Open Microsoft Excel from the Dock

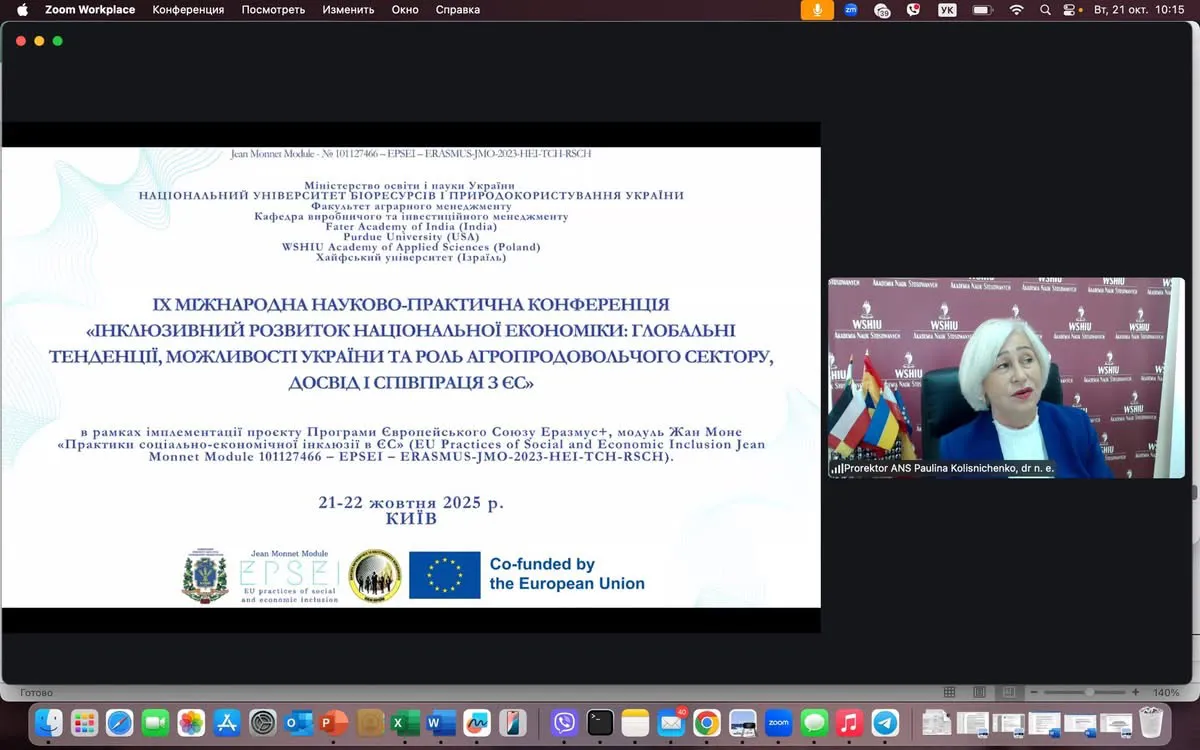405,722
